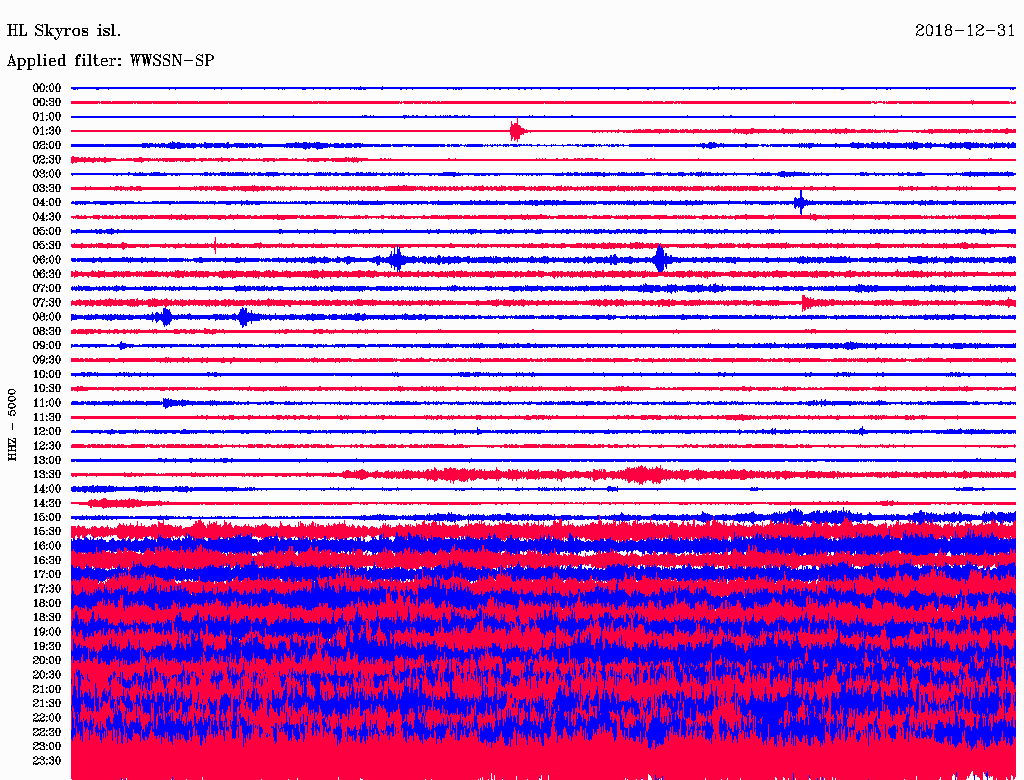Image resolution: width=1024 pixels, height=780 pixels.
Task: Click the HHZ - 5000 axis label
Action: 12,425
